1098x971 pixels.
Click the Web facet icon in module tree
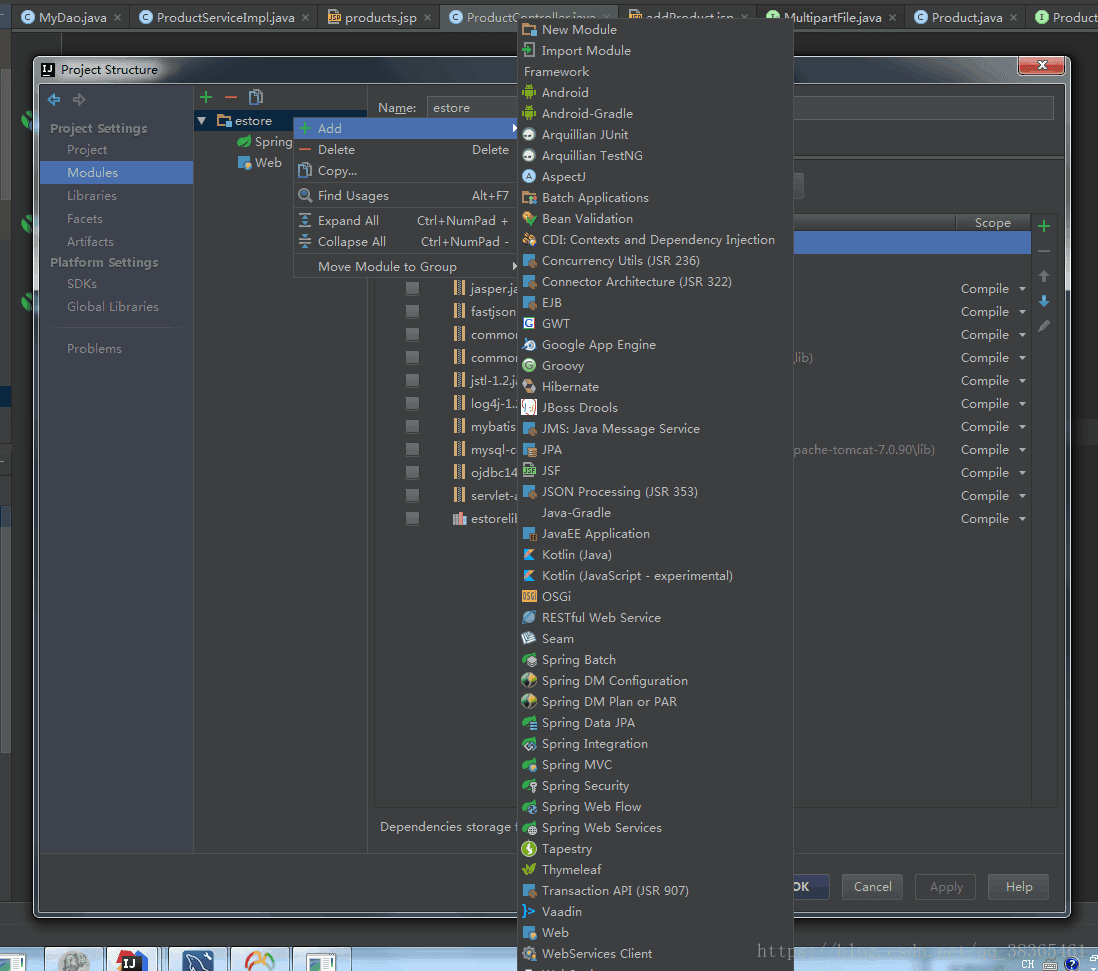click(244, 162)
